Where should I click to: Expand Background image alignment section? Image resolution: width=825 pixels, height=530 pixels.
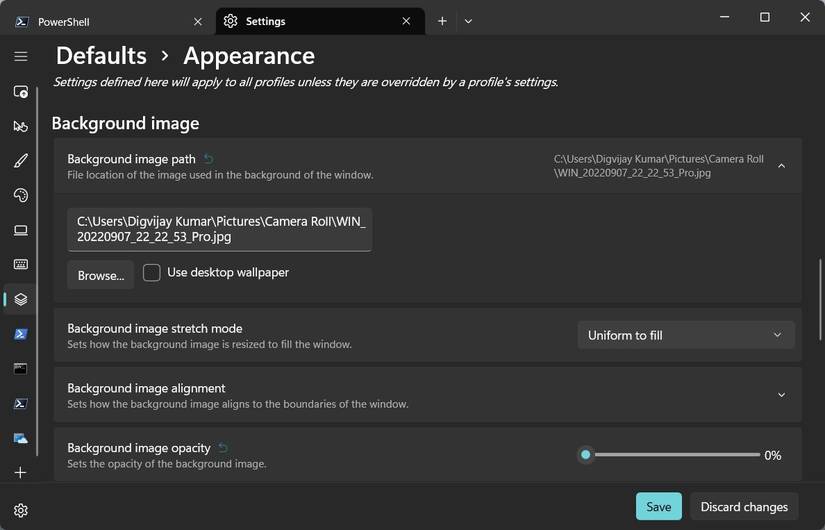pyautogui.click(x=781, y=395)
